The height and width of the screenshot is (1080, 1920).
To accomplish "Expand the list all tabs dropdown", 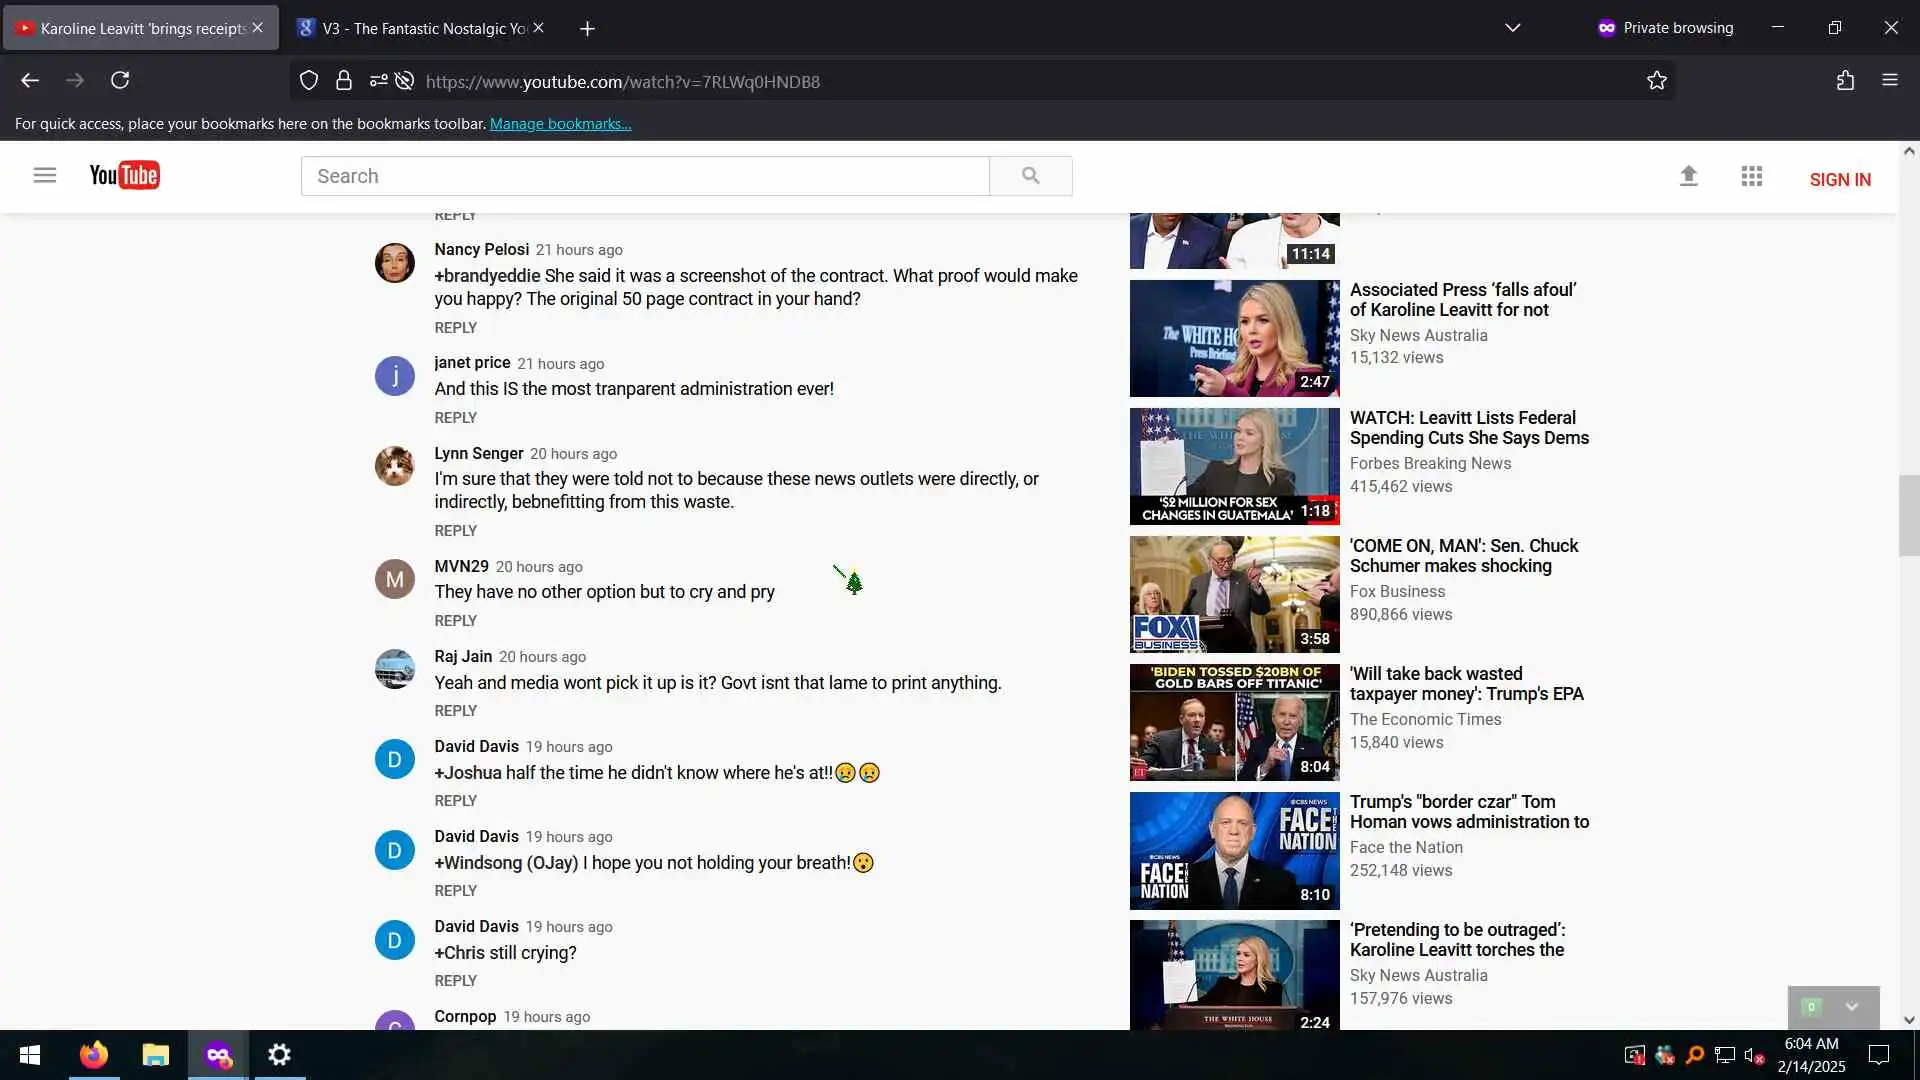I will pos(1512,28).
